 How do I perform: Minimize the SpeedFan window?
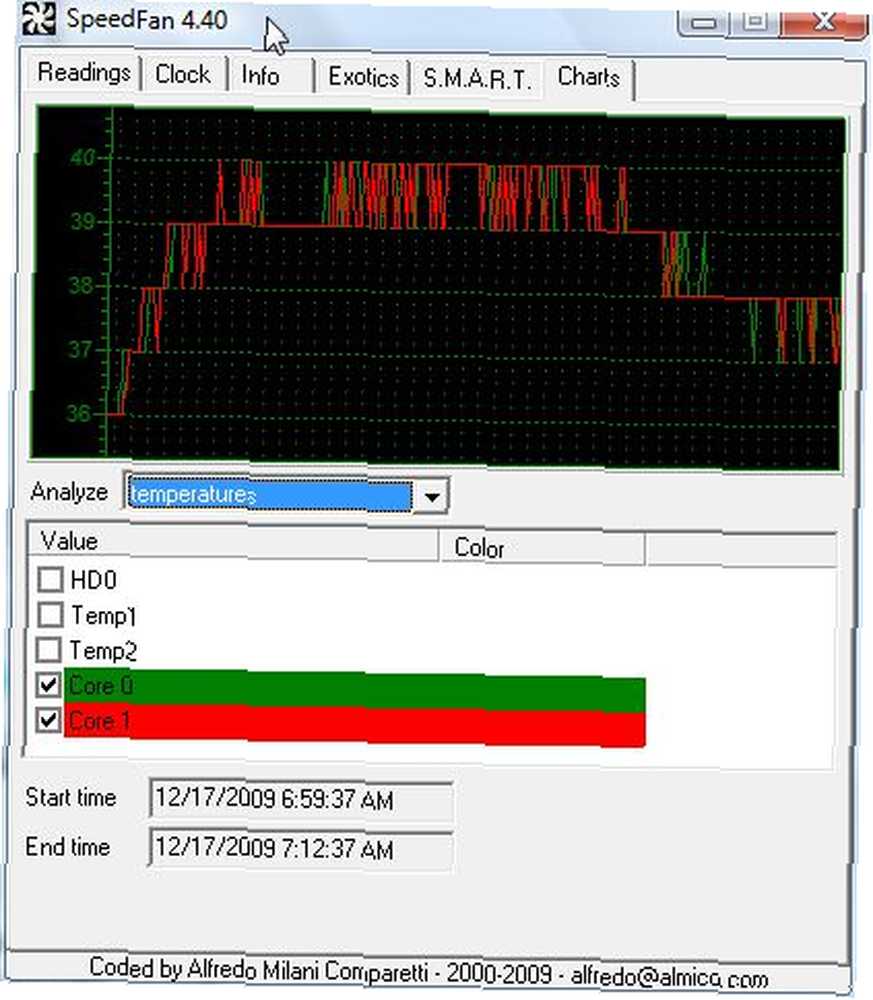(x=704, y=23)
